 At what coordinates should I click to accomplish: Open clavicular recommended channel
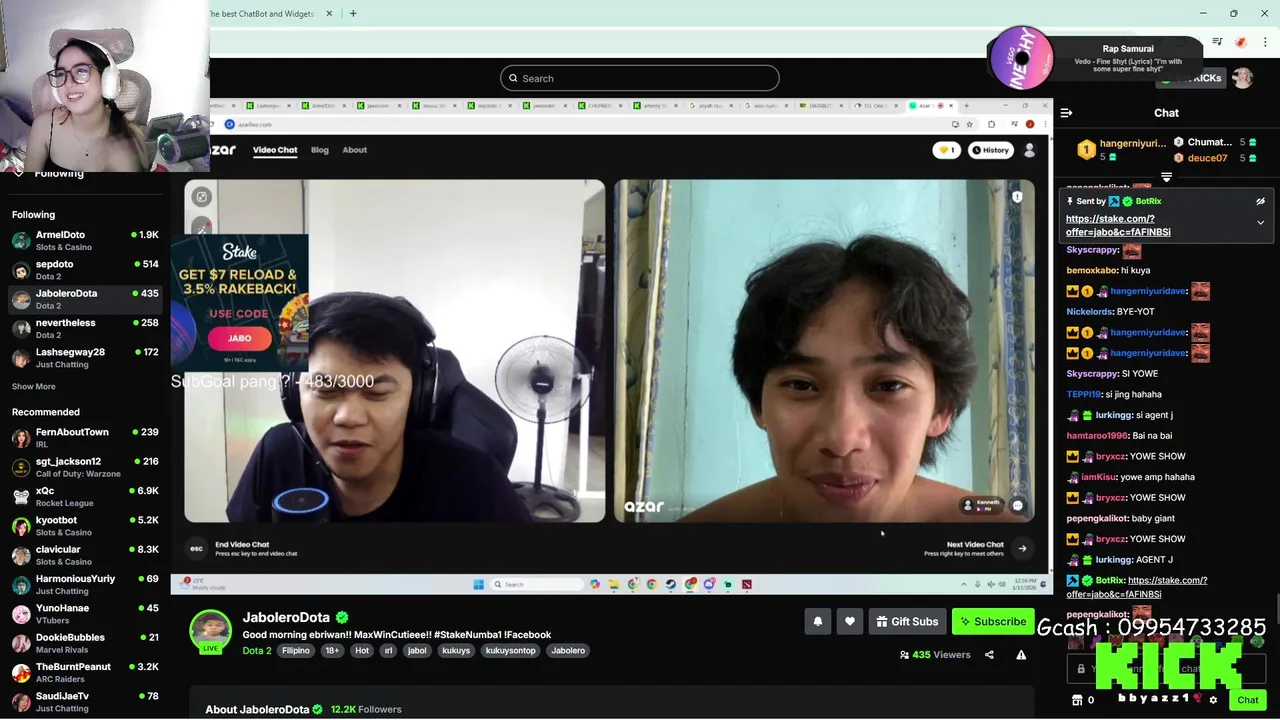point(85,555)
